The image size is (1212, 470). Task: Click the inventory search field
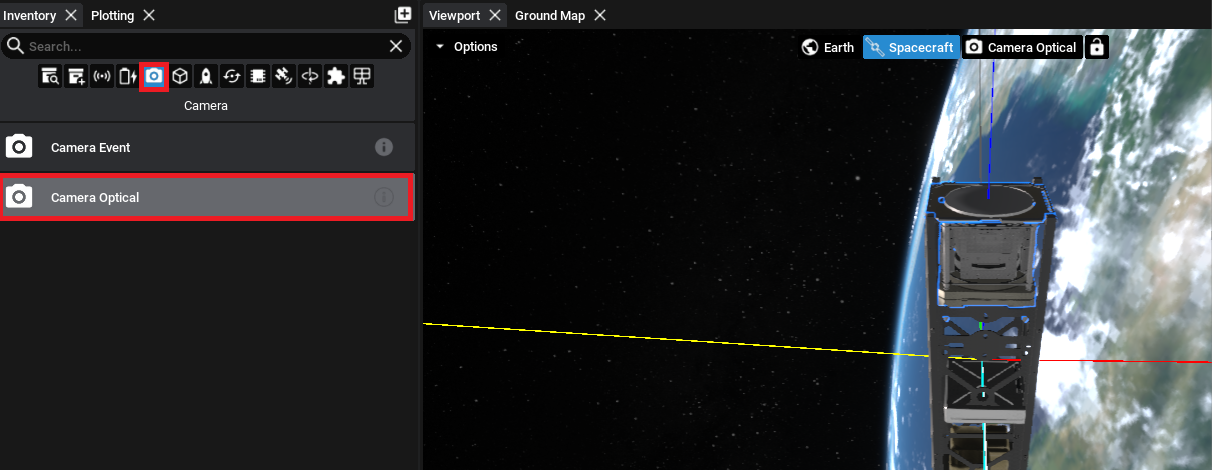point(200,46)
